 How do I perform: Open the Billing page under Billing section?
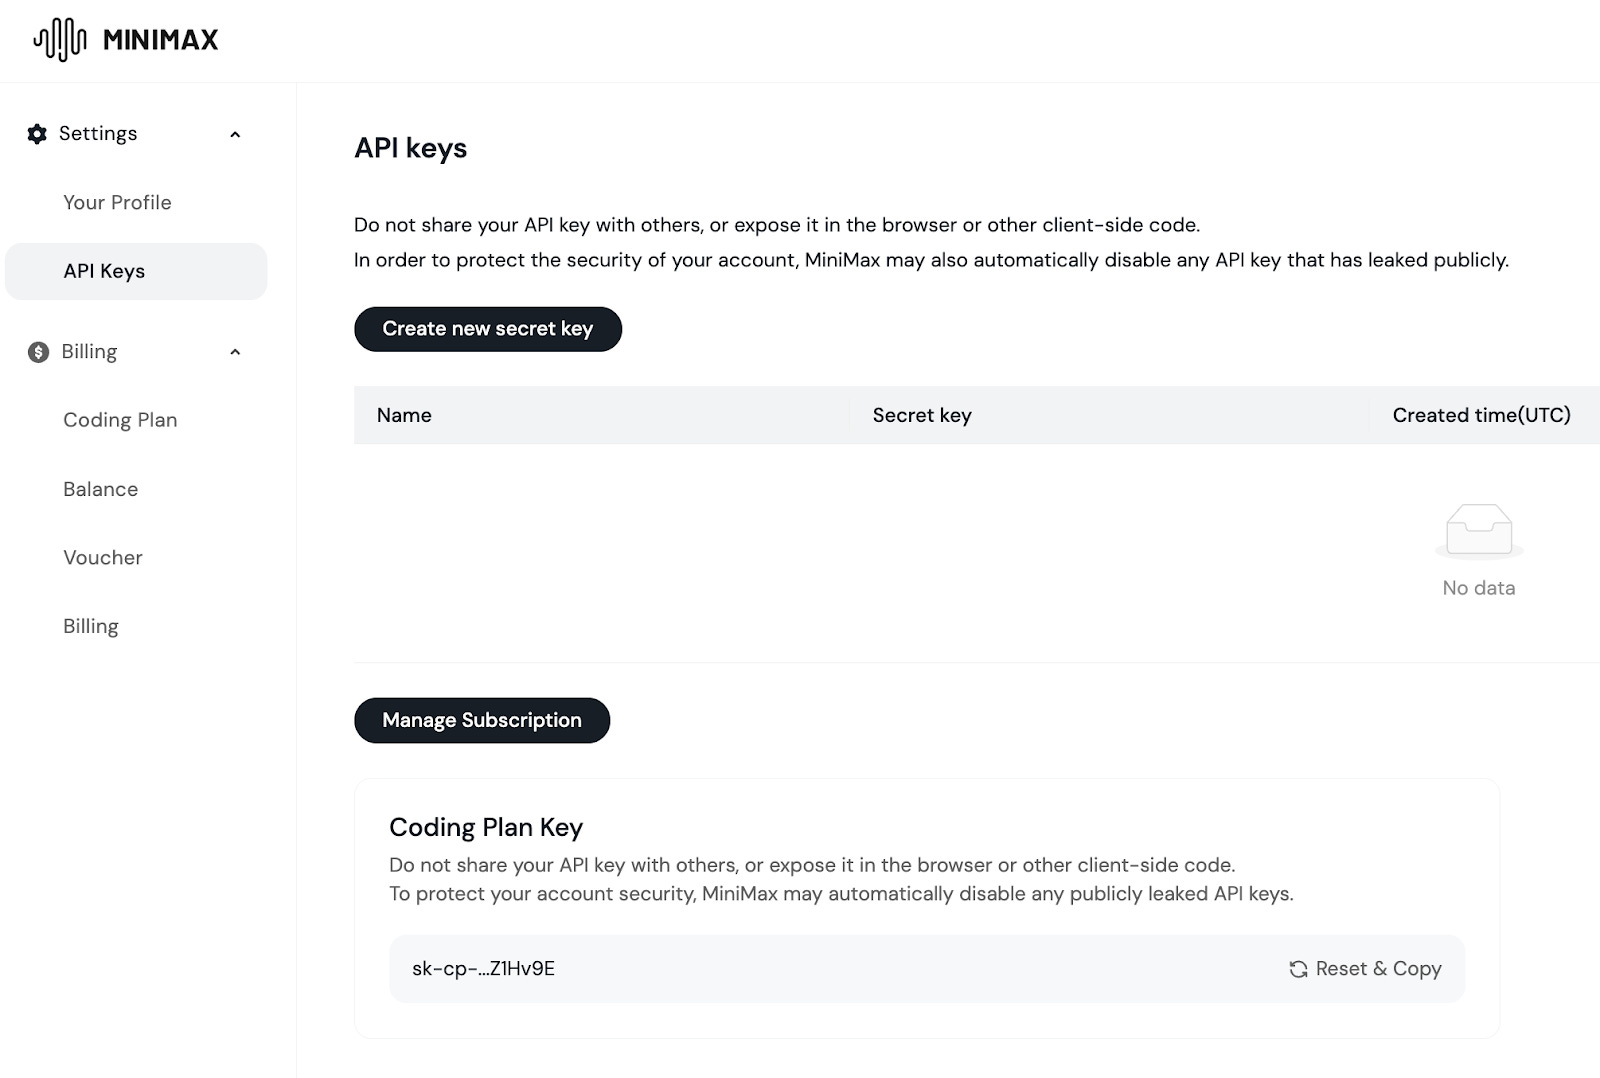pos(91,625)
